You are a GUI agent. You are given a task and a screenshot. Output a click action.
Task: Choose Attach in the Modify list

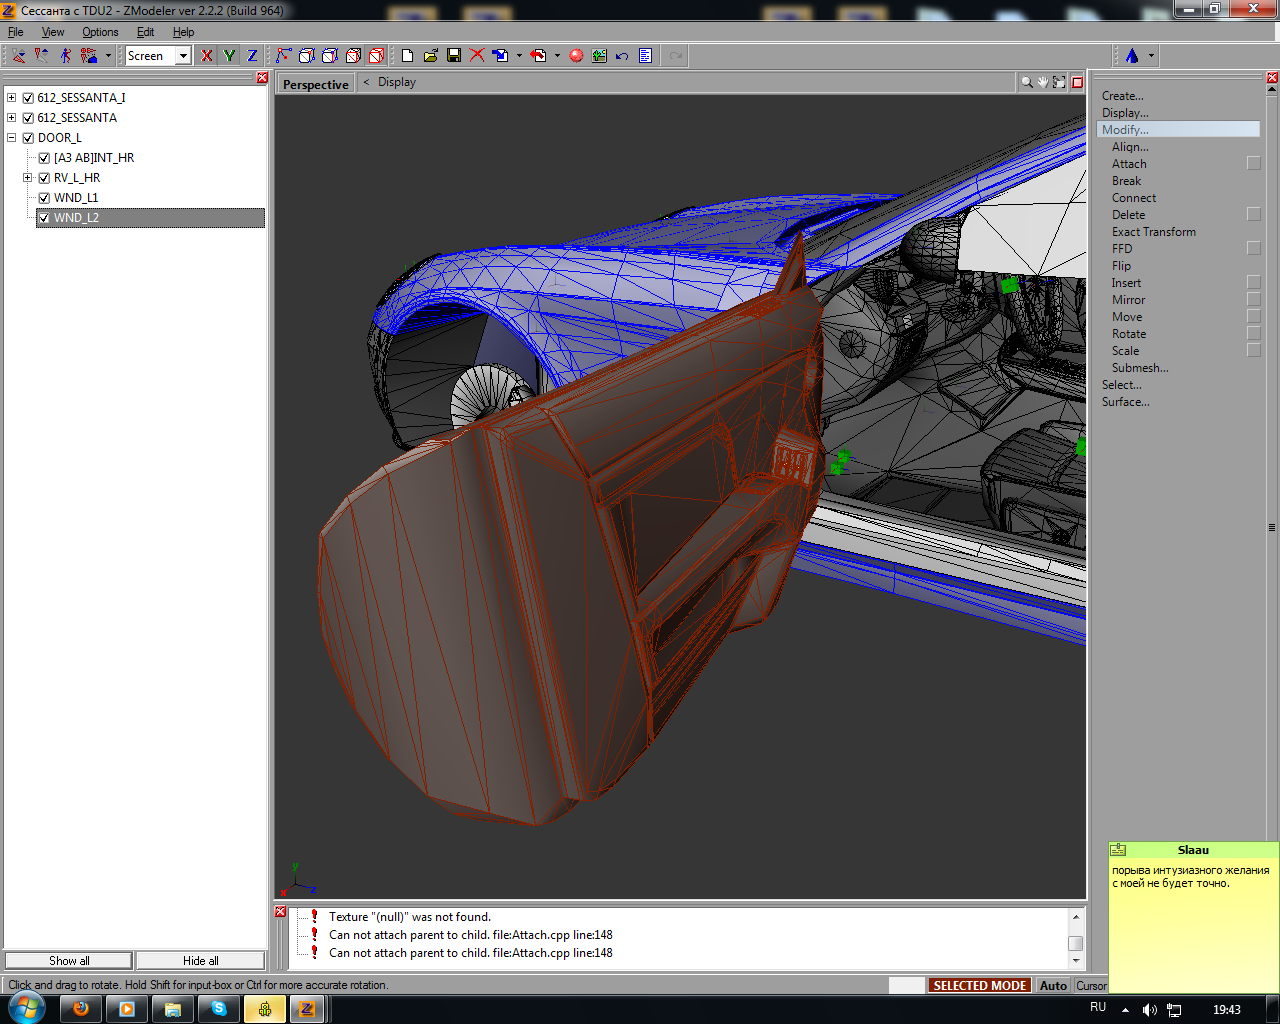(1129, 164)
